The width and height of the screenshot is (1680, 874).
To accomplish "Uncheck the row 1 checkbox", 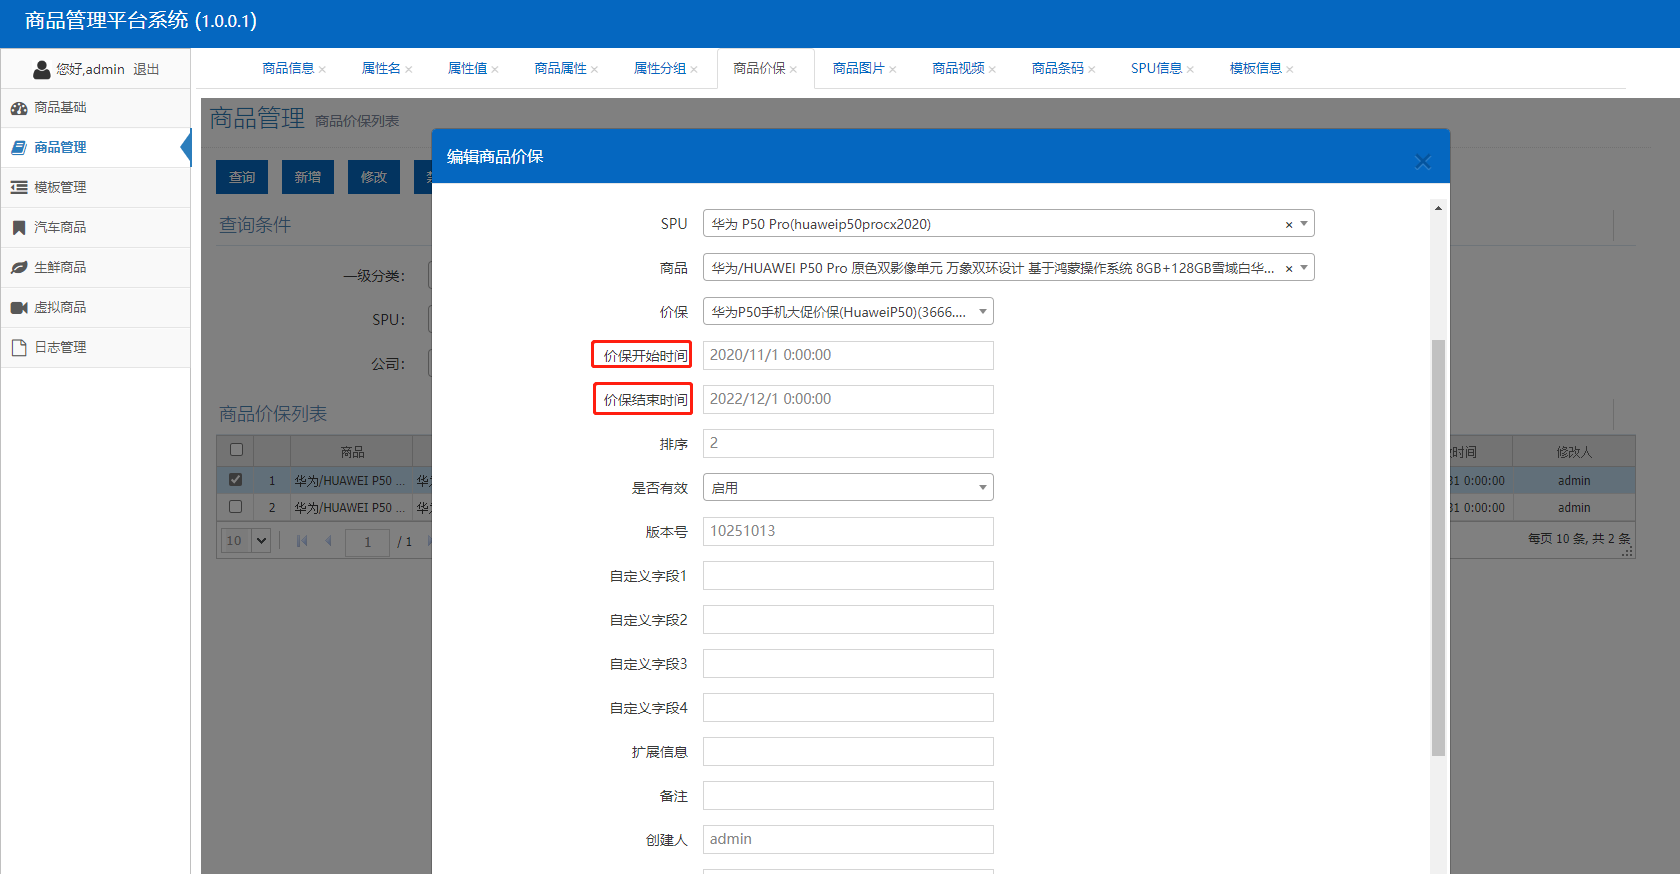I will (x=235, y=480).
